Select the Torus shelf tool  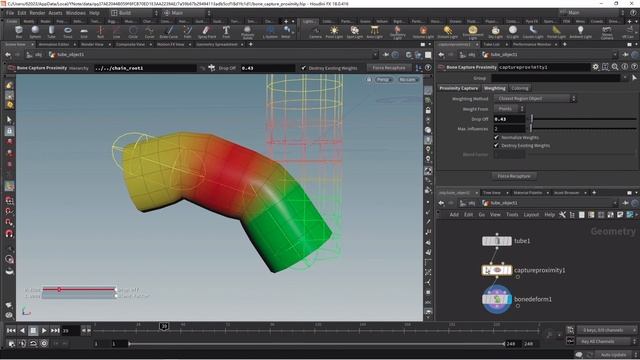point(68,32)
